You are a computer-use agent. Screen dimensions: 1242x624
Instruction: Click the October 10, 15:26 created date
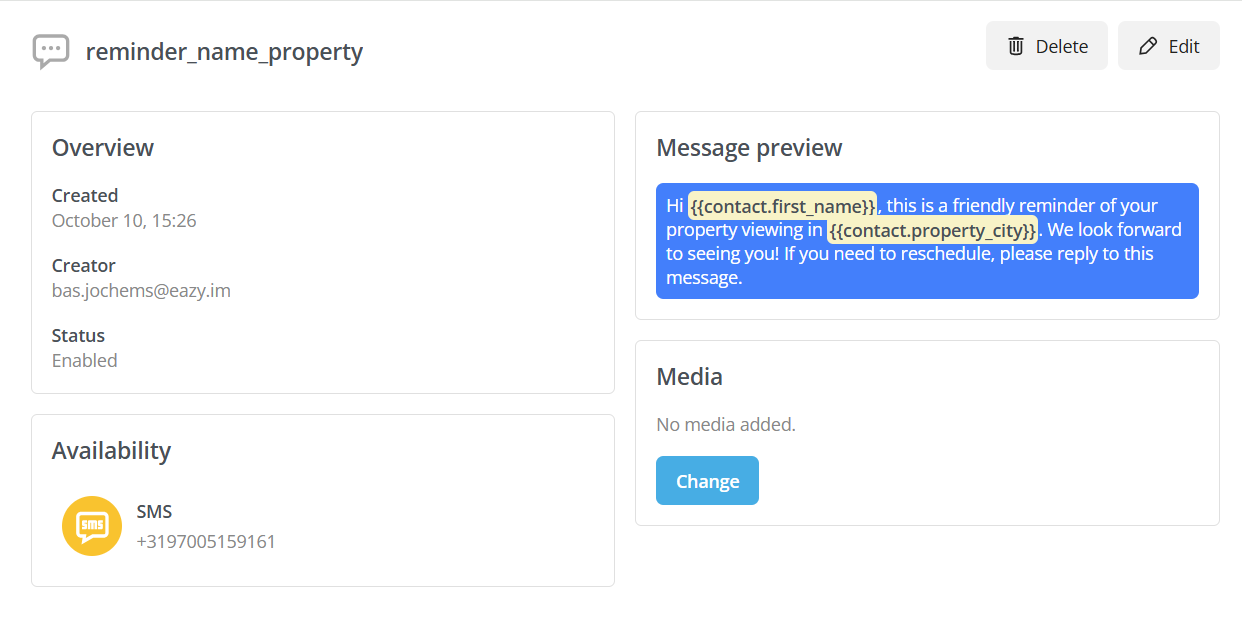pos(124,221)
